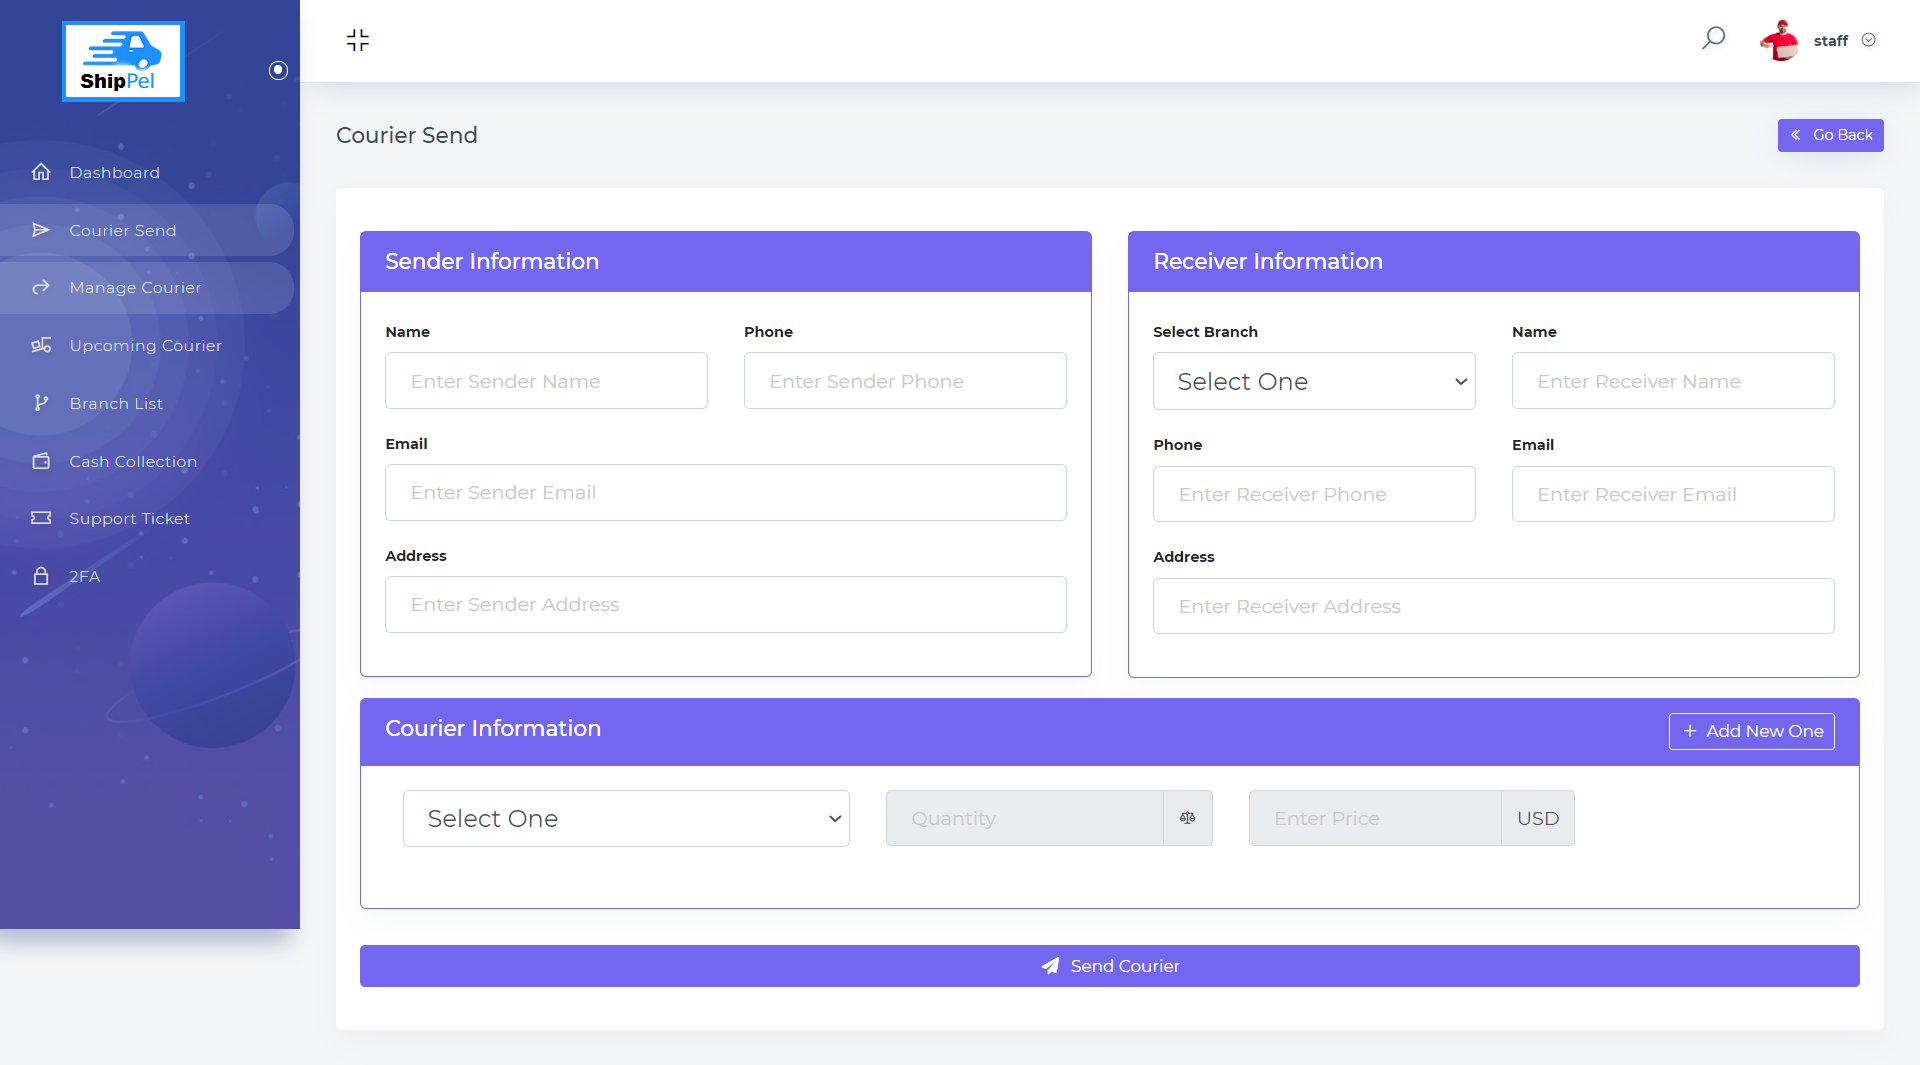Click the Receiver Address input field
Screen dimensions: 1920x1065
click(x=1494, y=606)
